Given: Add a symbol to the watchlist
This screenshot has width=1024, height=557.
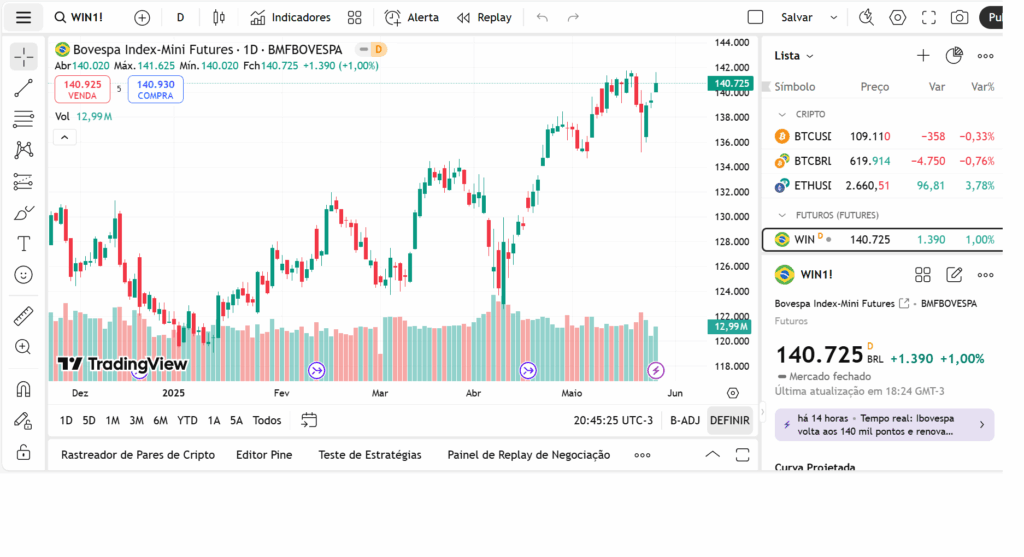Looking at the screenshot, I should click(923, 56).
